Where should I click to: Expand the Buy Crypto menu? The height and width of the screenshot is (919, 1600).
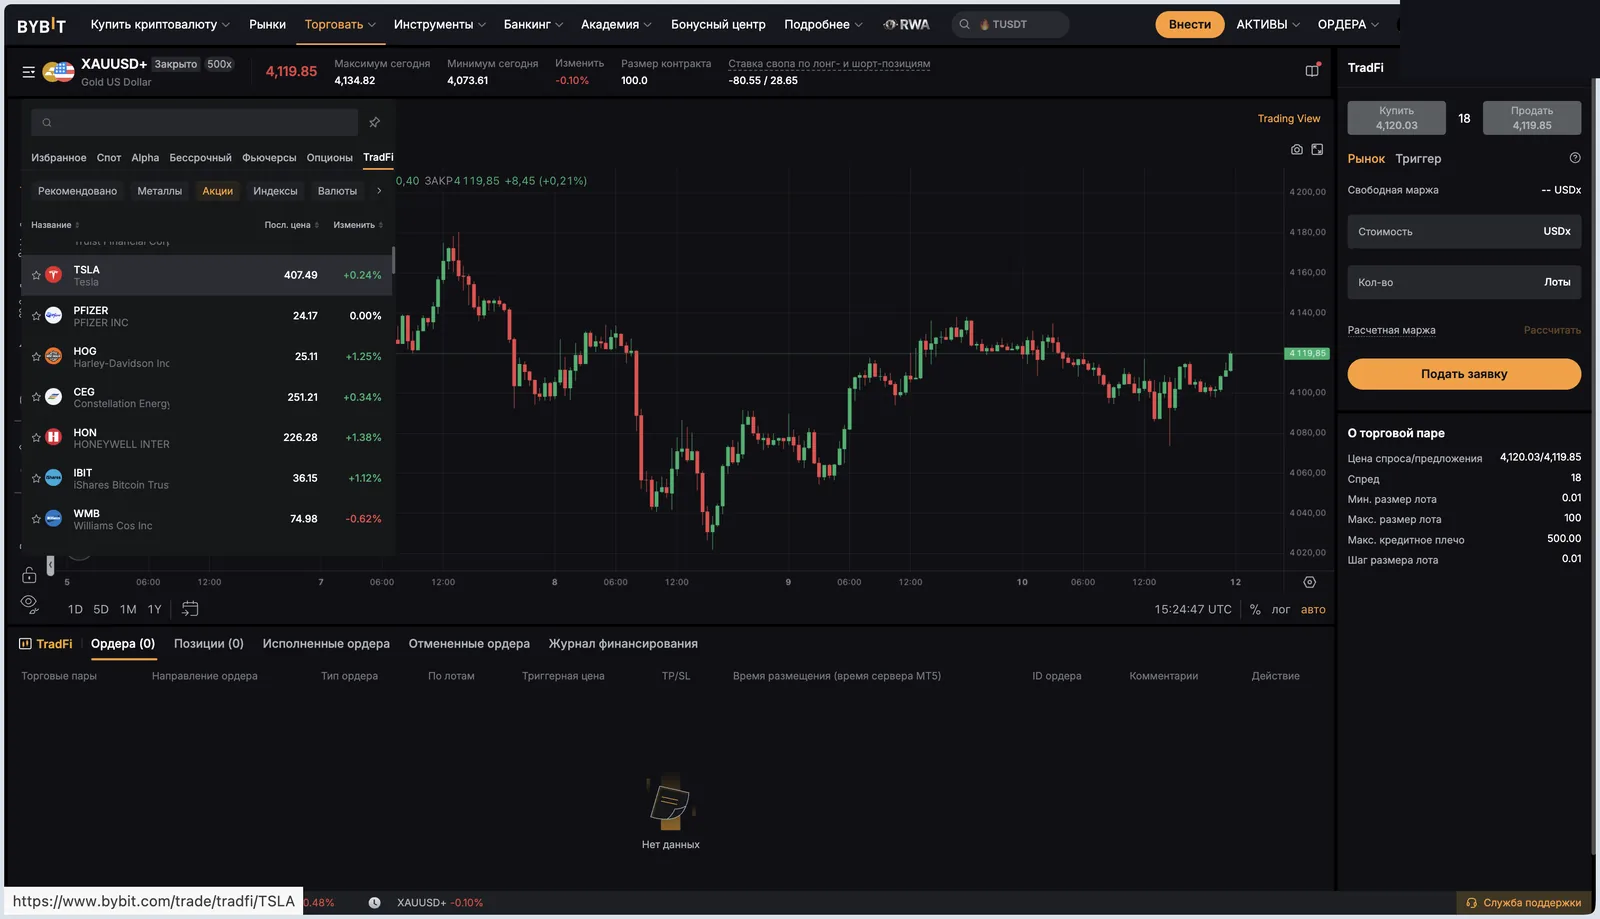[x=160, y=25]
